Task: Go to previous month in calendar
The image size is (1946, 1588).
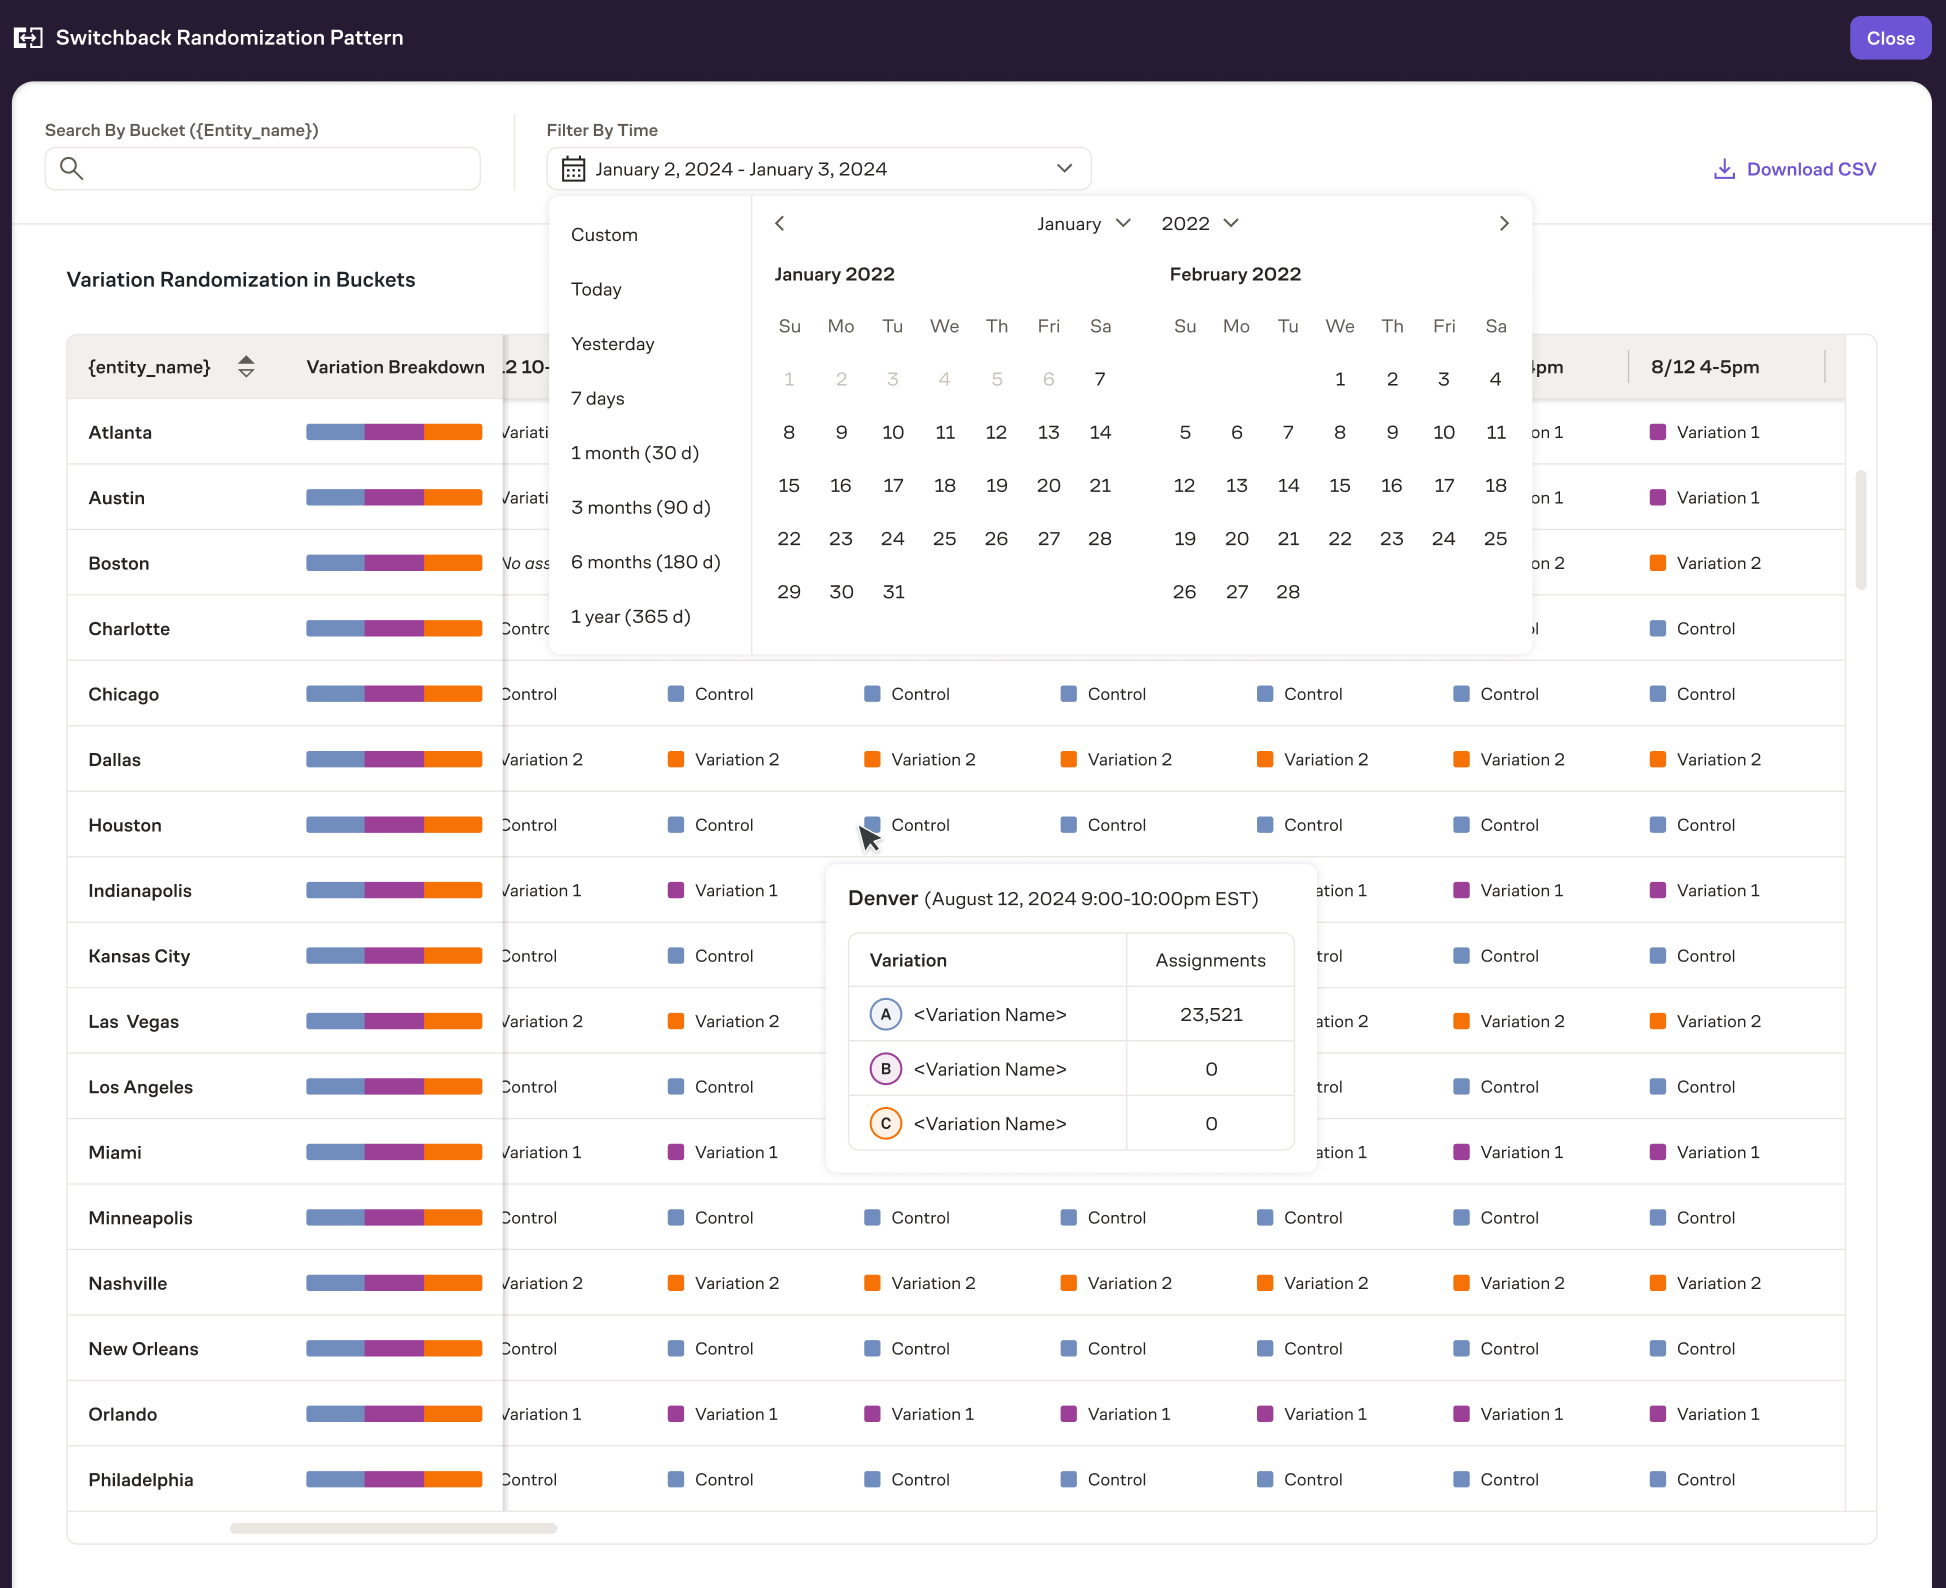Action: pyautogui.click(x=780, y=223)
